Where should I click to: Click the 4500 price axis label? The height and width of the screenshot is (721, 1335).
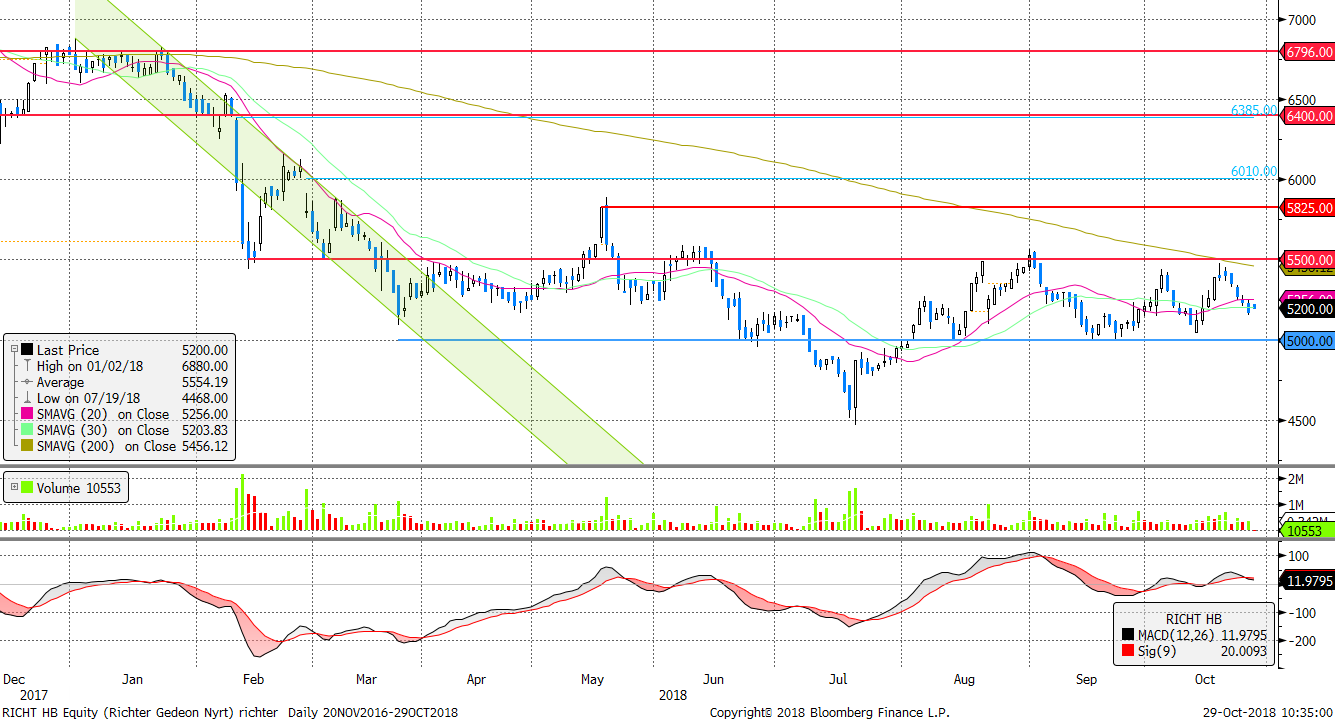pos(1303,421)
